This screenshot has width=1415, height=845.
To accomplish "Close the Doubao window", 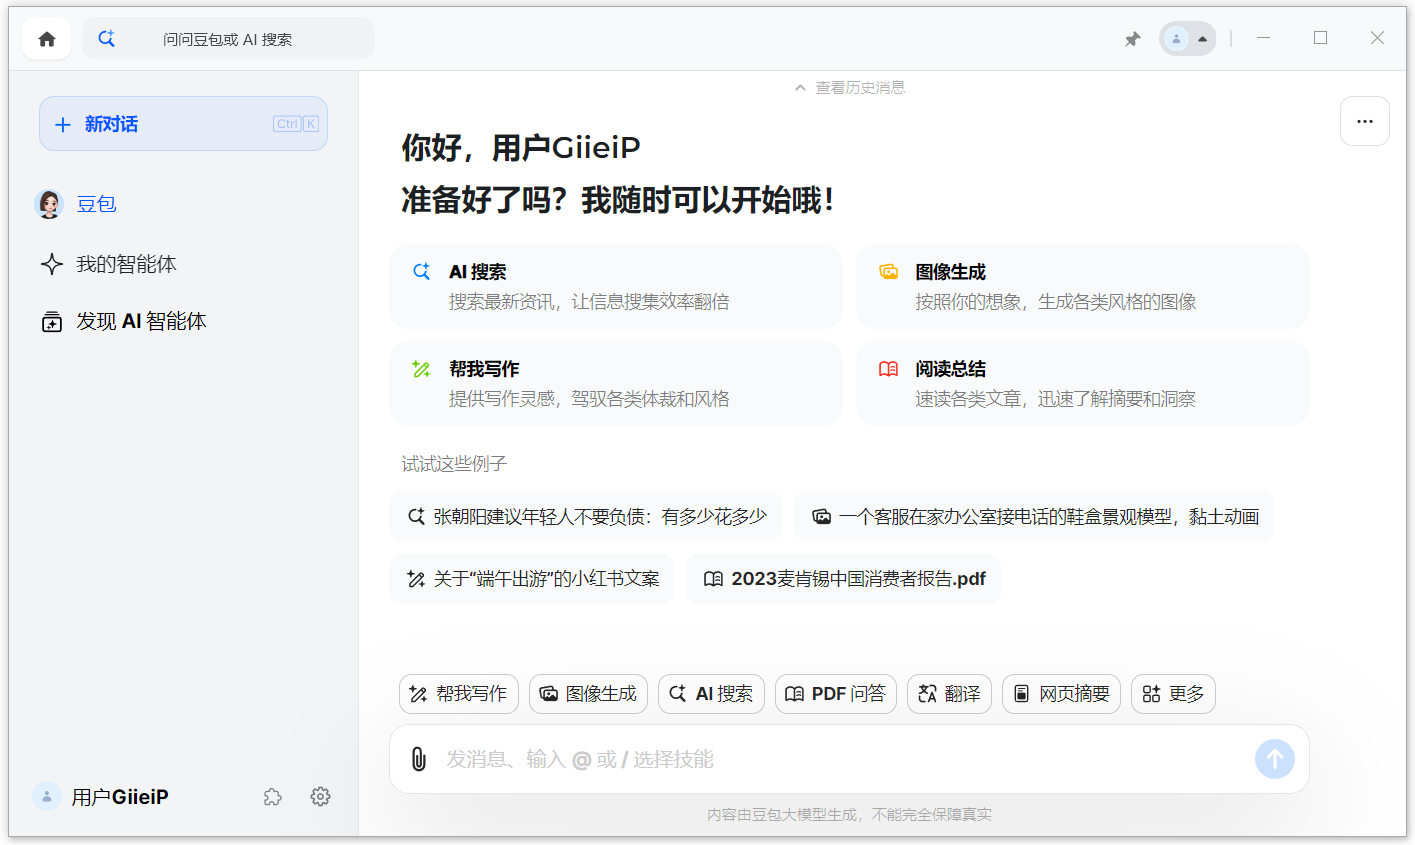I will coord(1377,38).
